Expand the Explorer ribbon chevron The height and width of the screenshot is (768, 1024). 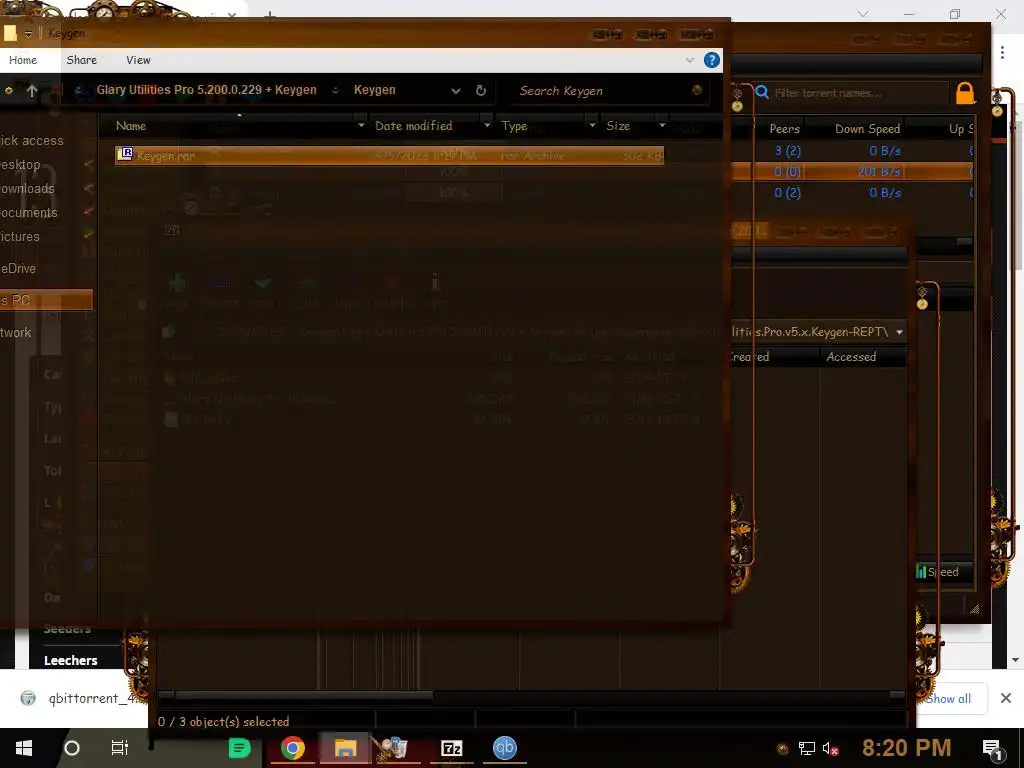[x=690, y=60]
